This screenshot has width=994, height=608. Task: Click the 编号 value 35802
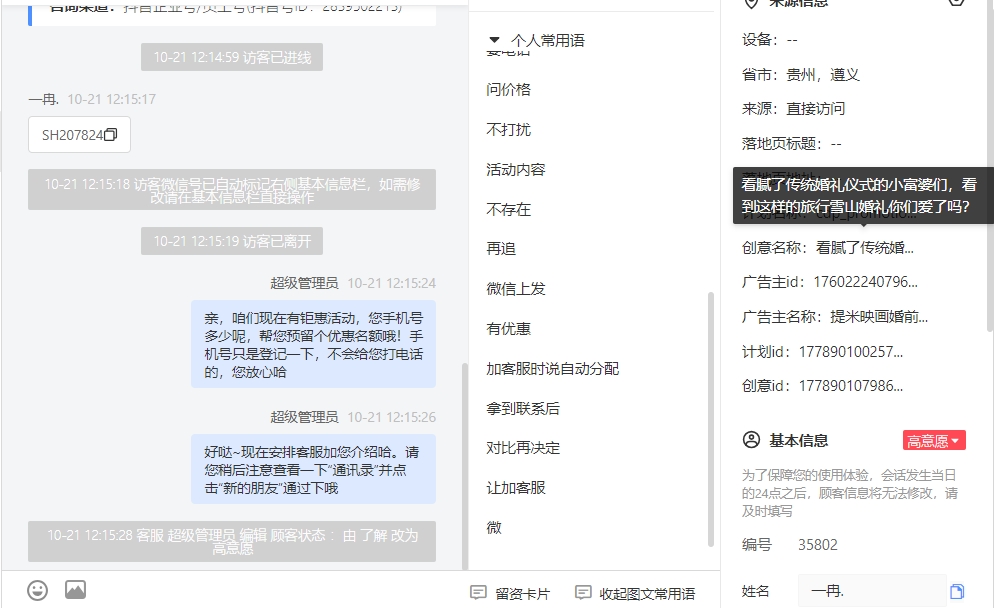point(818,545)
